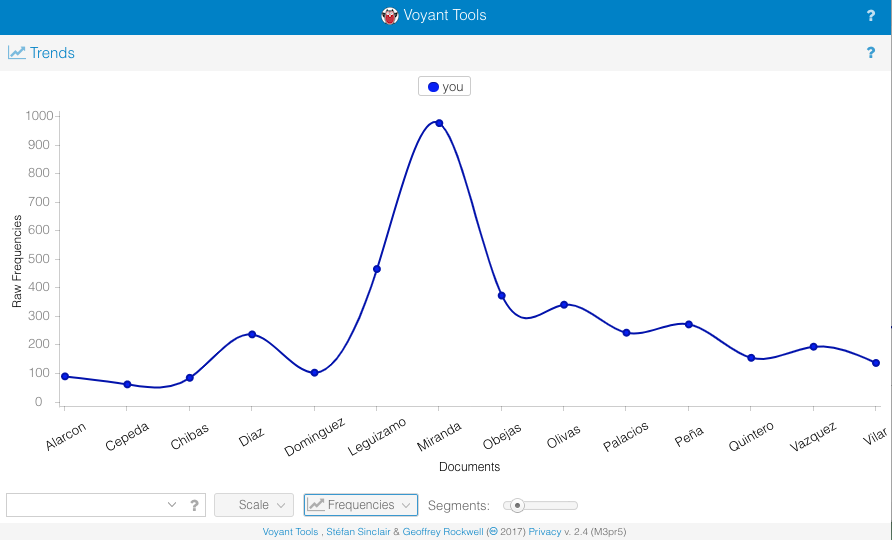Viewport: 892px width, 540px height.
Task: Click the Vazquez data point
Action: pos(813,347)
